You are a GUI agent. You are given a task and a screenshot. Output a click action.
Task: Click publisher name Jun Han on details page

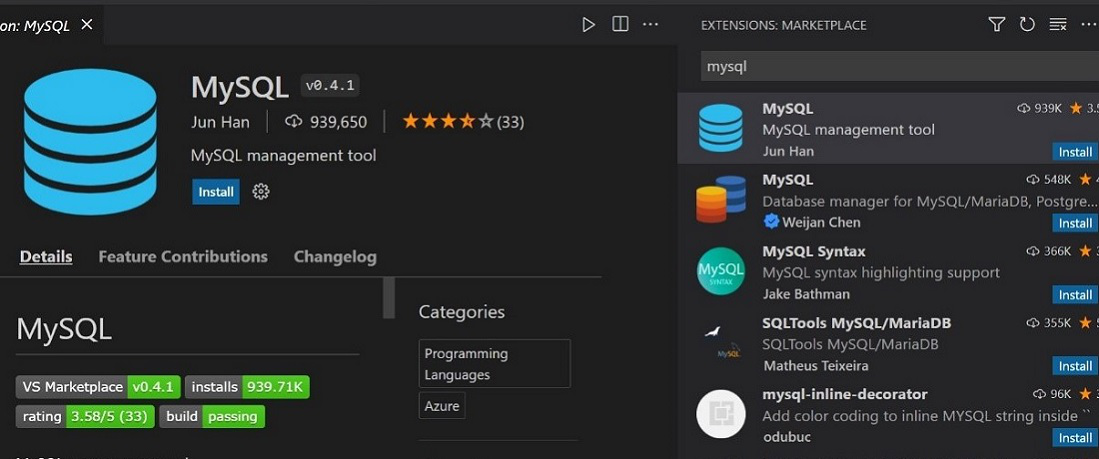(220, 122)
